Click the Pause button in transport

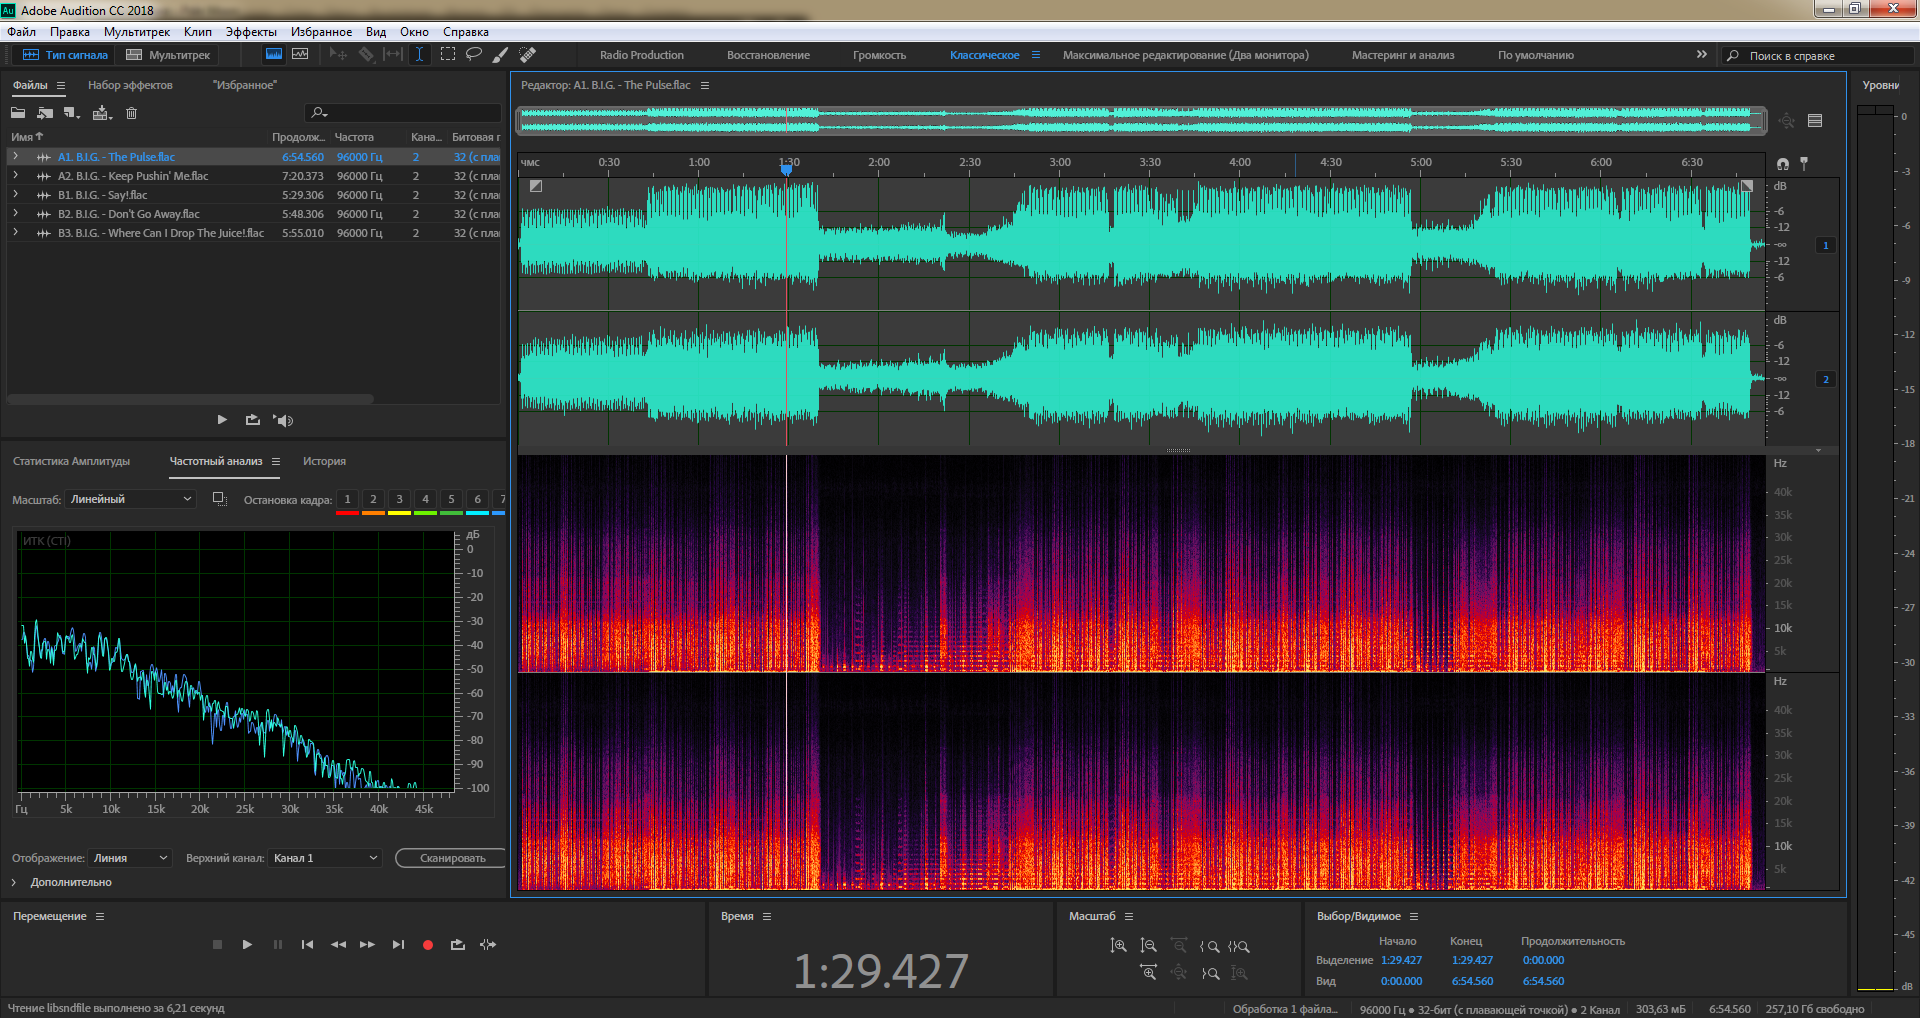[278, 944]
